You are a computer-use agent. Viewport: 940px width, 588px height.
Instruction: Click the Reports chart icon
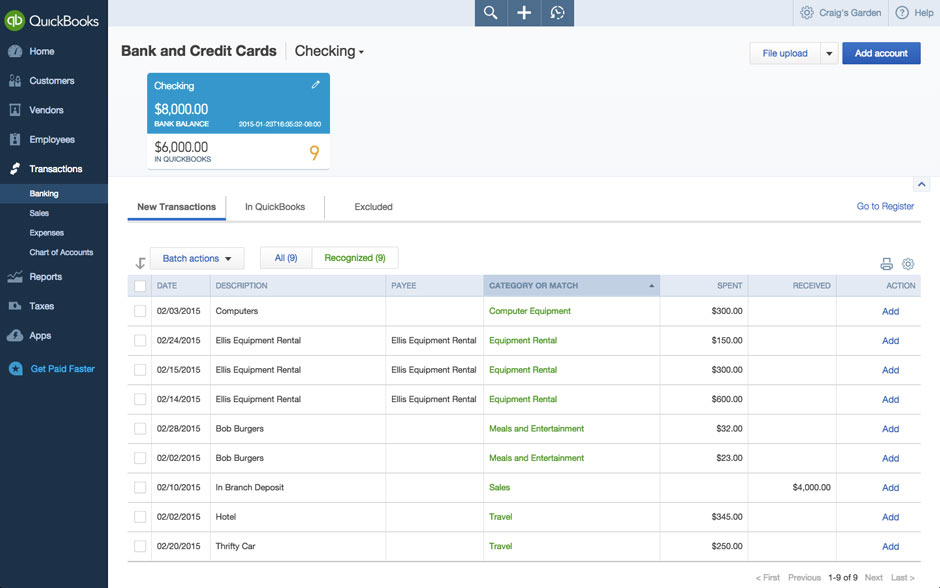point(15,277)
